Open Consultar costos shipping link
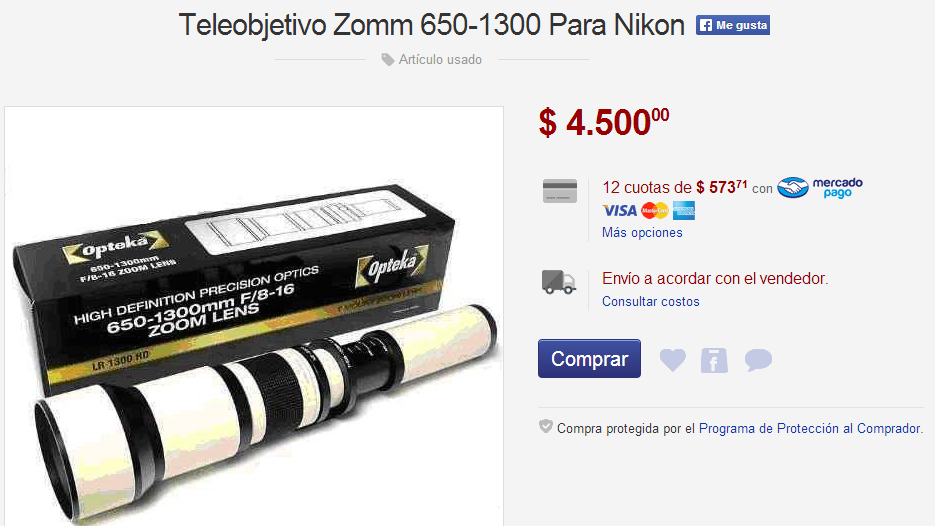 651,302
